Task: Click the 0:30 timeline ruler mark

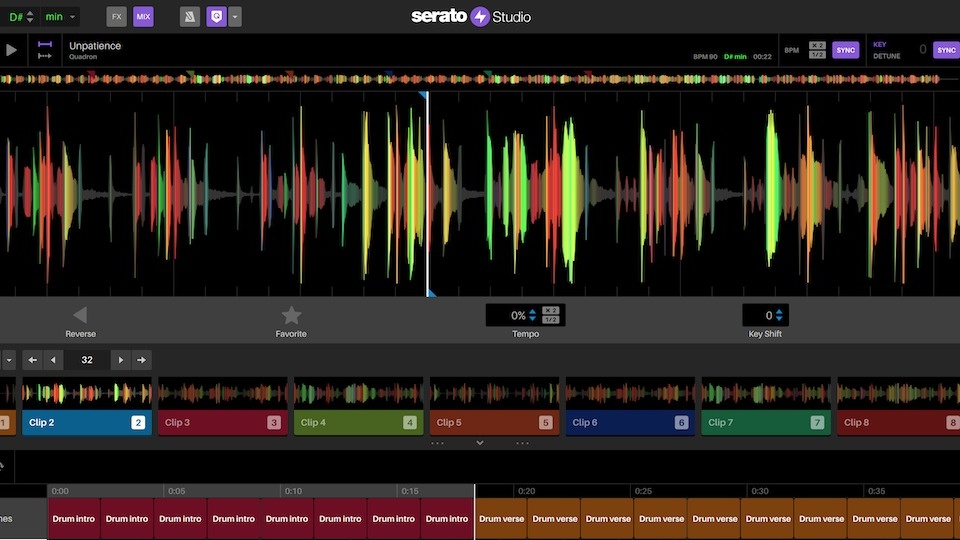Action: click(x=760, y=491)
